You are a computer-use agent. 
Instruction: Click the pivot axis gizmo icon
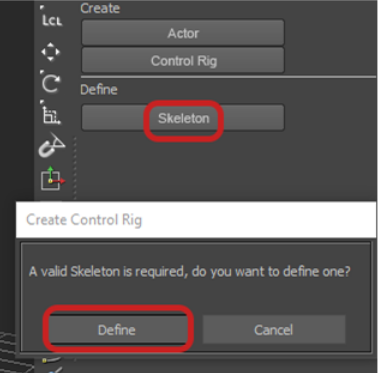[x=52, y=178]
